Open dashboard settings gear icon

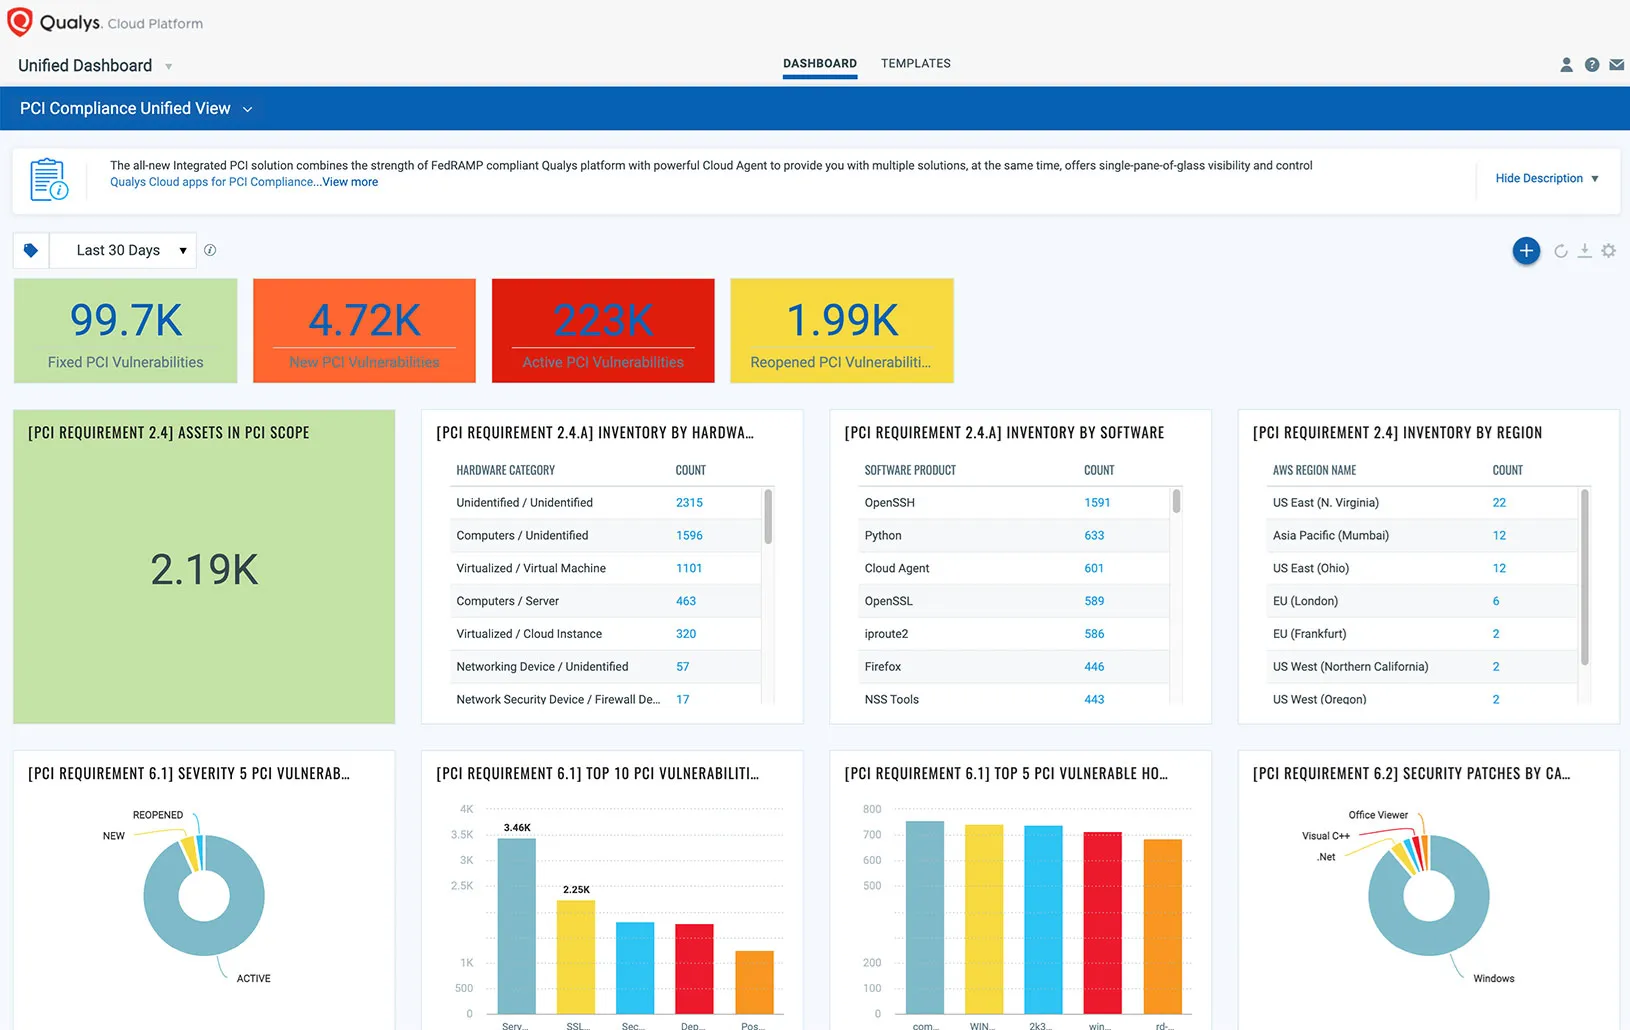coord(1608,251)
